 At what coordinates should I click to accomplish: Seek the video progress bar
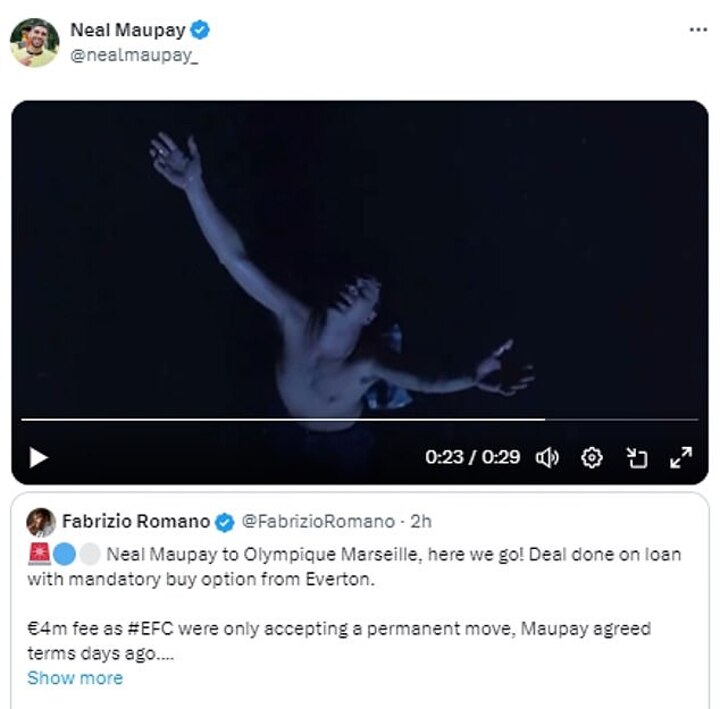click(x=300, y=419)
